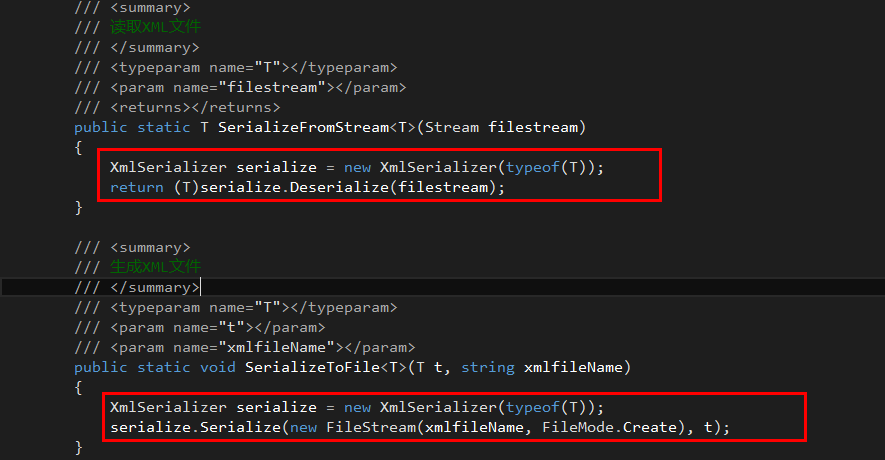
Task: Click the FileStream constructor text
Action: pyautogui.click(x=371, y=427)
